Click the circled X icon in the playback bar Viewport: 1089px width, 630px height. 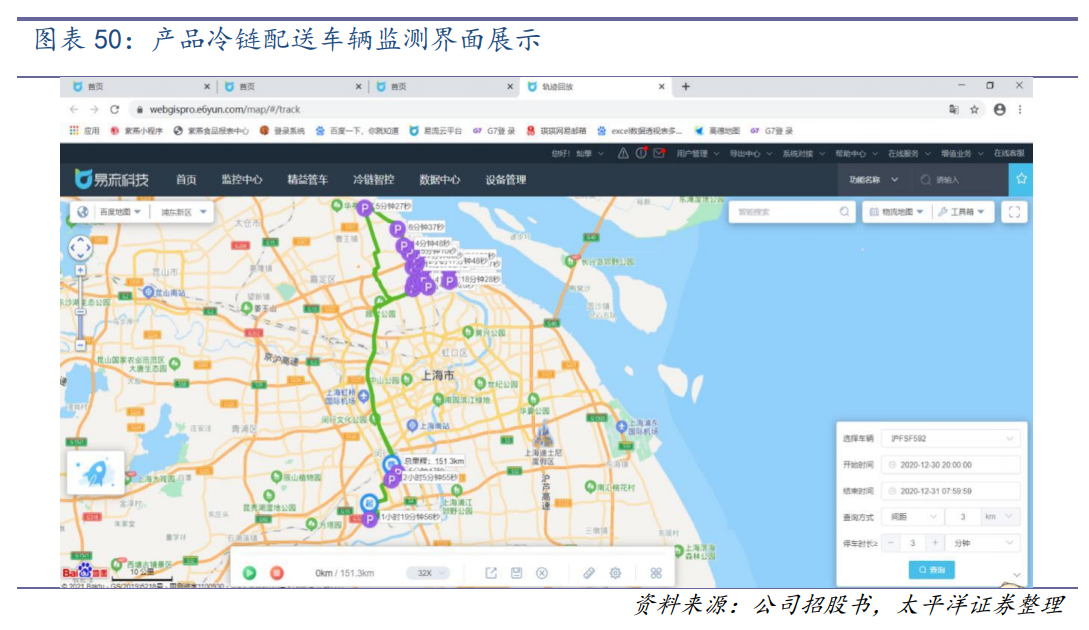542,573
